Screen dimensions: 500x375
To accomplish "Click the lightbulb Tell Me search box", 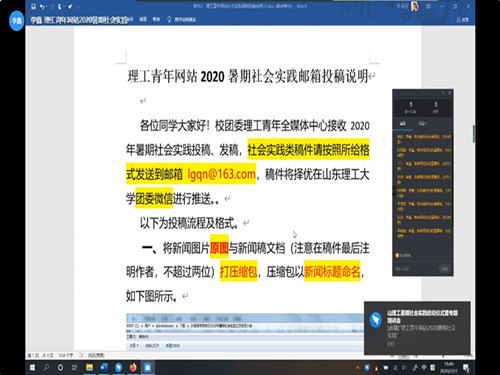I will tap(182, 19).
